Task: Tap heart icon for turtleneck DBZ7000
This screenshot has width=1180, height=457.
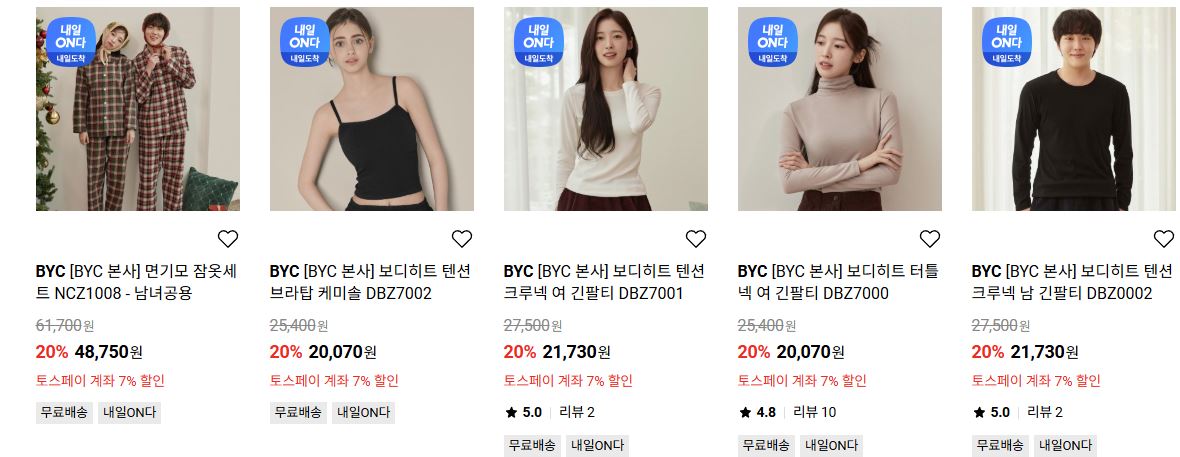Action: pos(930,239)
